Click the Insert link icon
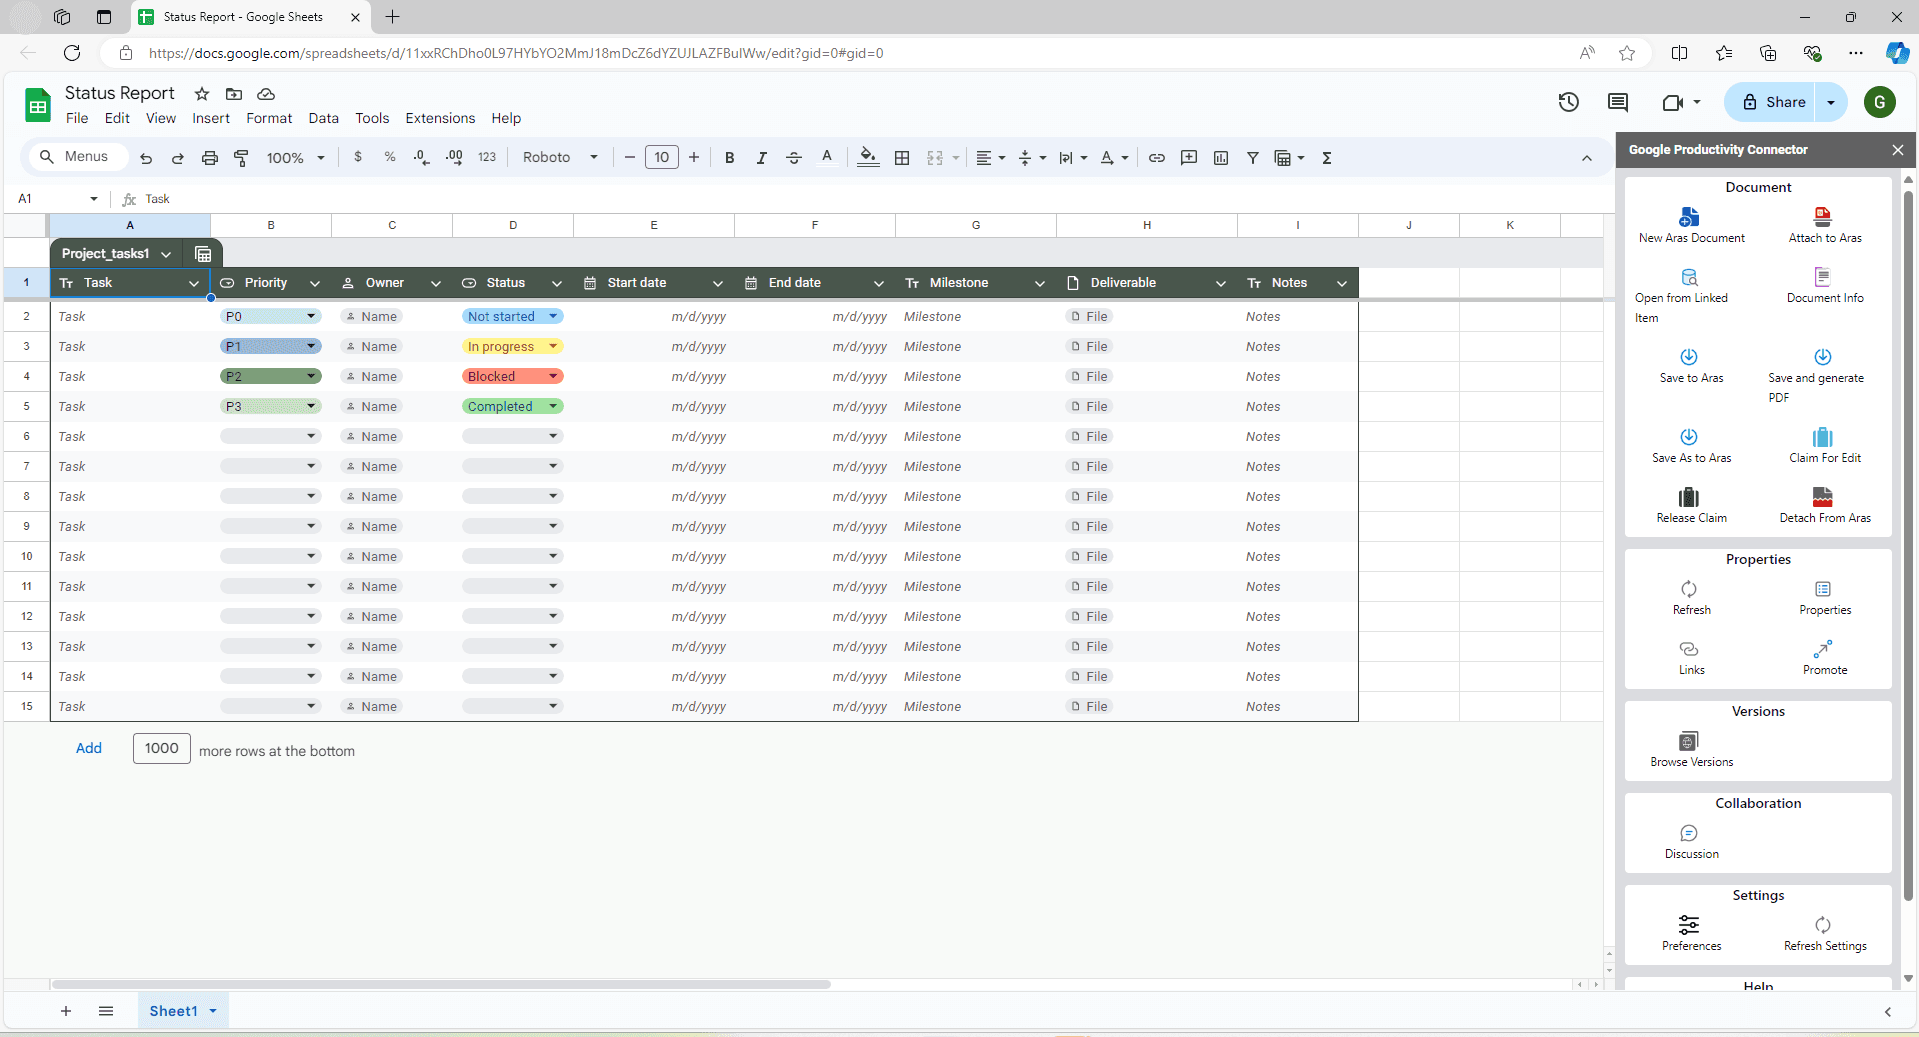Screen dimensions: 1919x1037 (x=1157, y=158)
